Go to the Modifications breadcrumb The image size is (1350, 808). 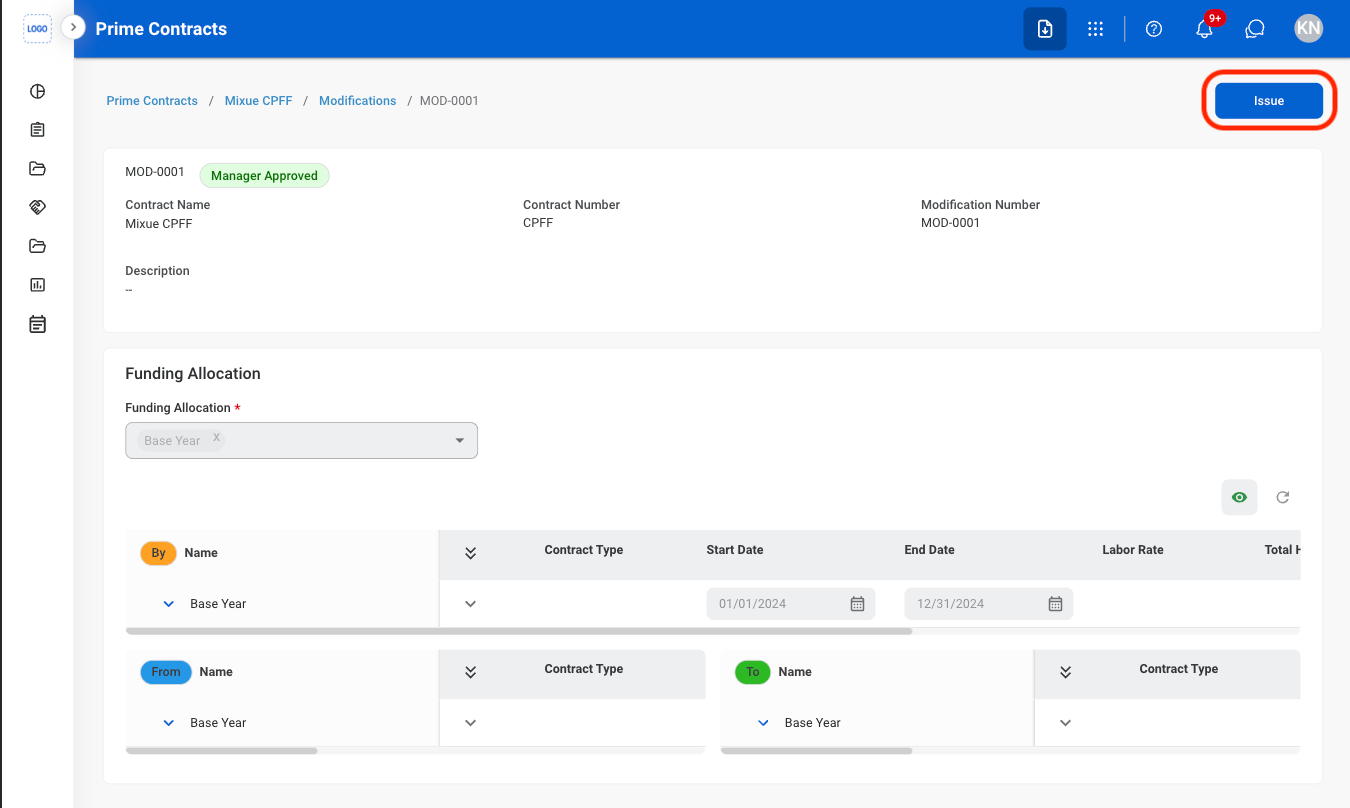(358, 101)
